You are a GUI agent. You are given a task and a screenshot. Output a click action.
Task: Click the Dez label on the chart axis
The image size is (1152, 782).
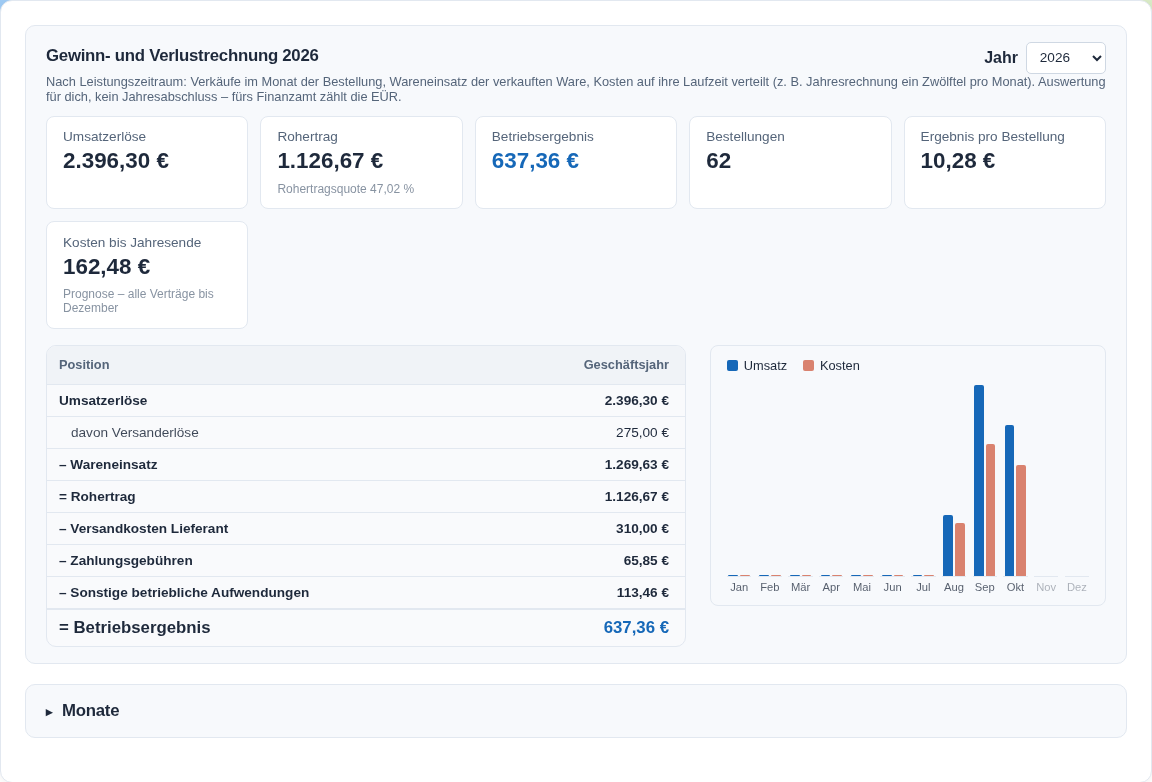(1076, 587)
